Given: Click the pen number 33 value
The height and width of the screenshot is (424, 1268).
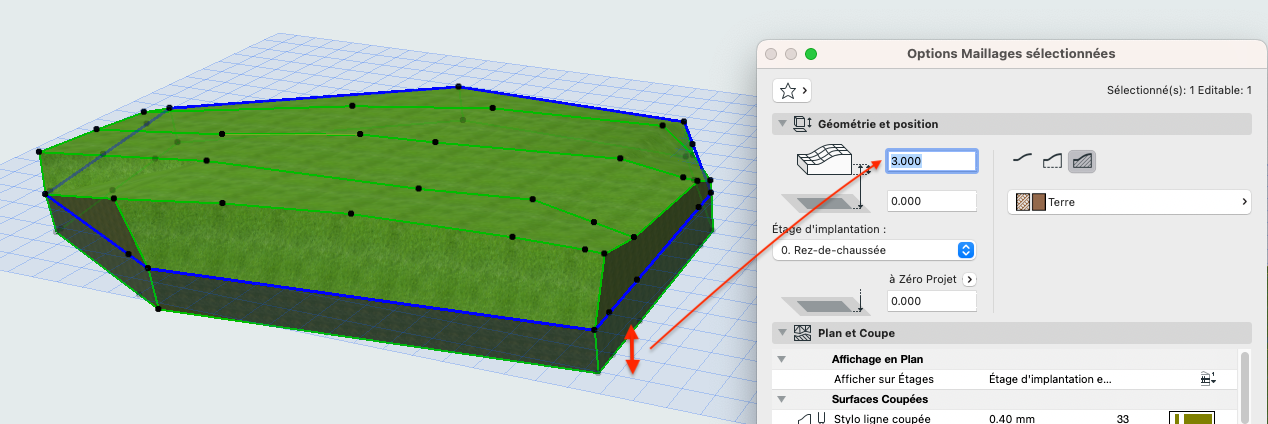Looking at the screenshot, I should 1124,419.
